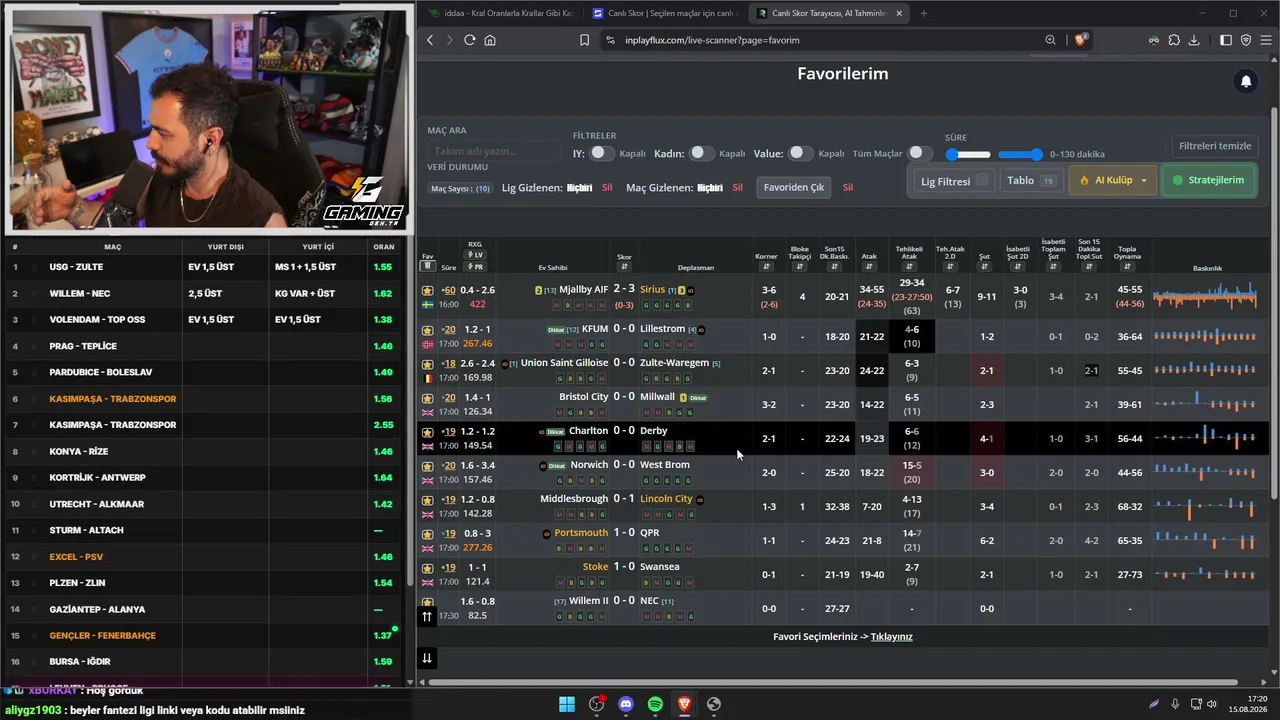The image size is (1280, 720).
Task: Unfavorite the Mjallby AIF match star
Action: click(x=428, y=290)
